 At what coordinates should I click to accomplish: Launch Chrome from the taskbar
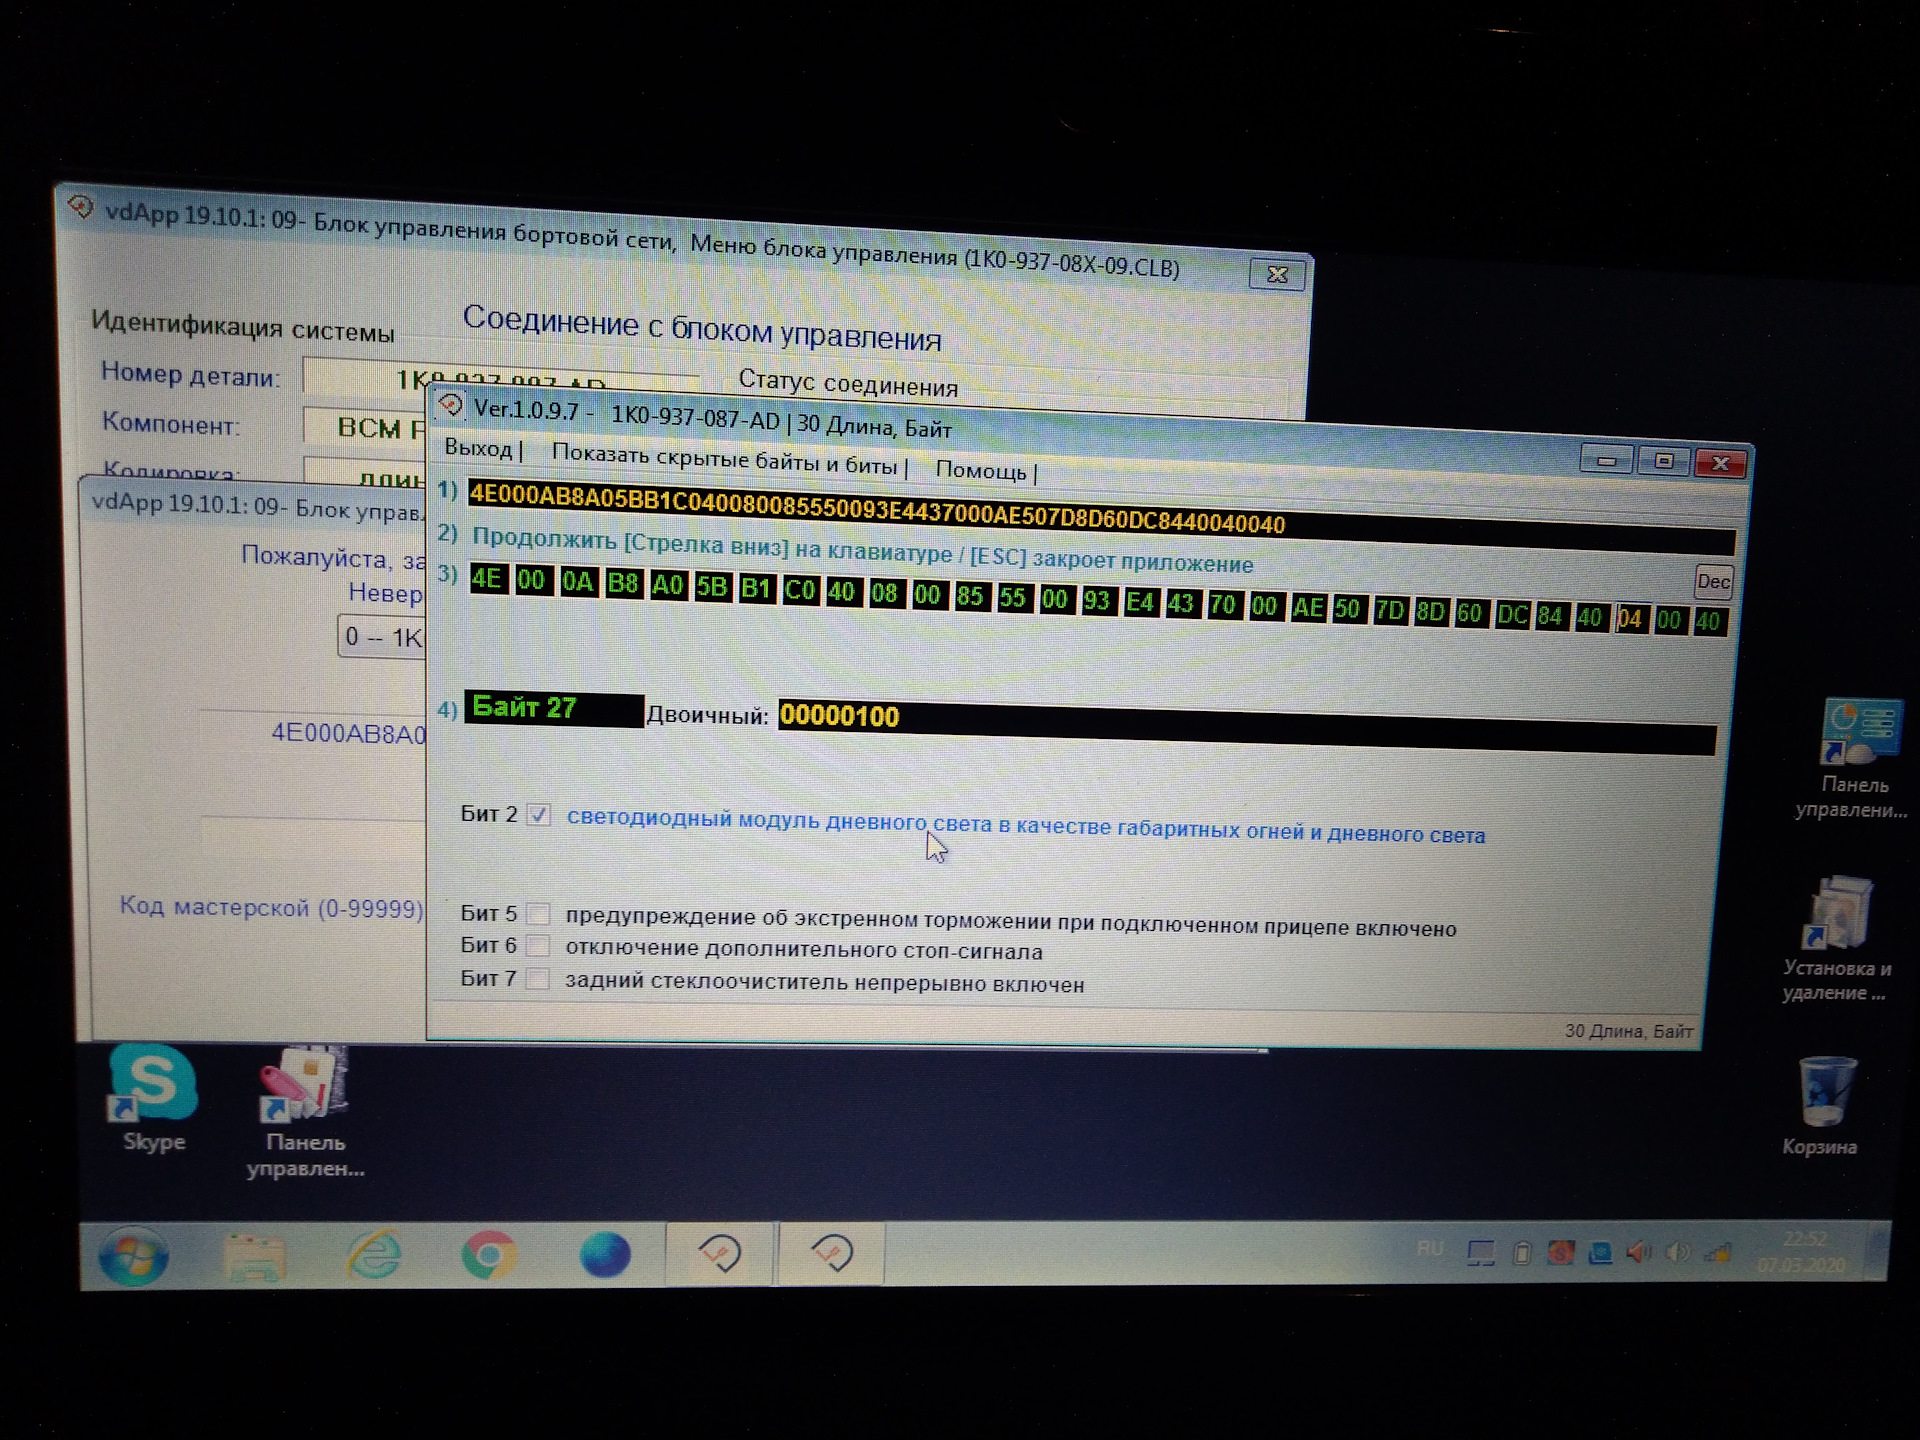(x=489, y=1255)
